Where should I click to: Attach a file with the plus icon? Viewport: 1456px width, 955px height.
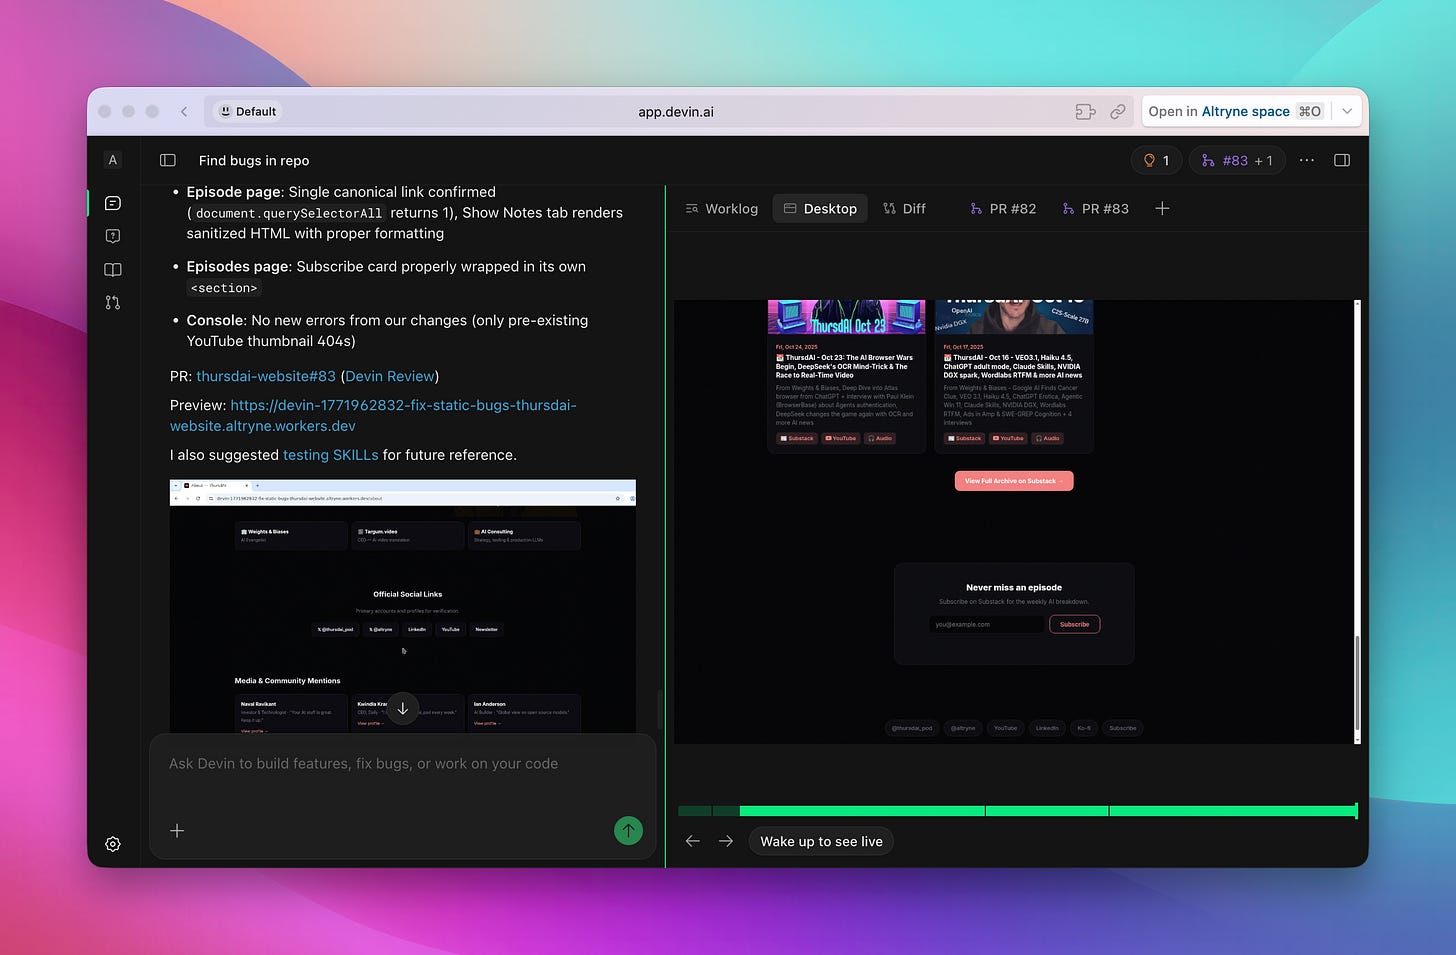177,831
